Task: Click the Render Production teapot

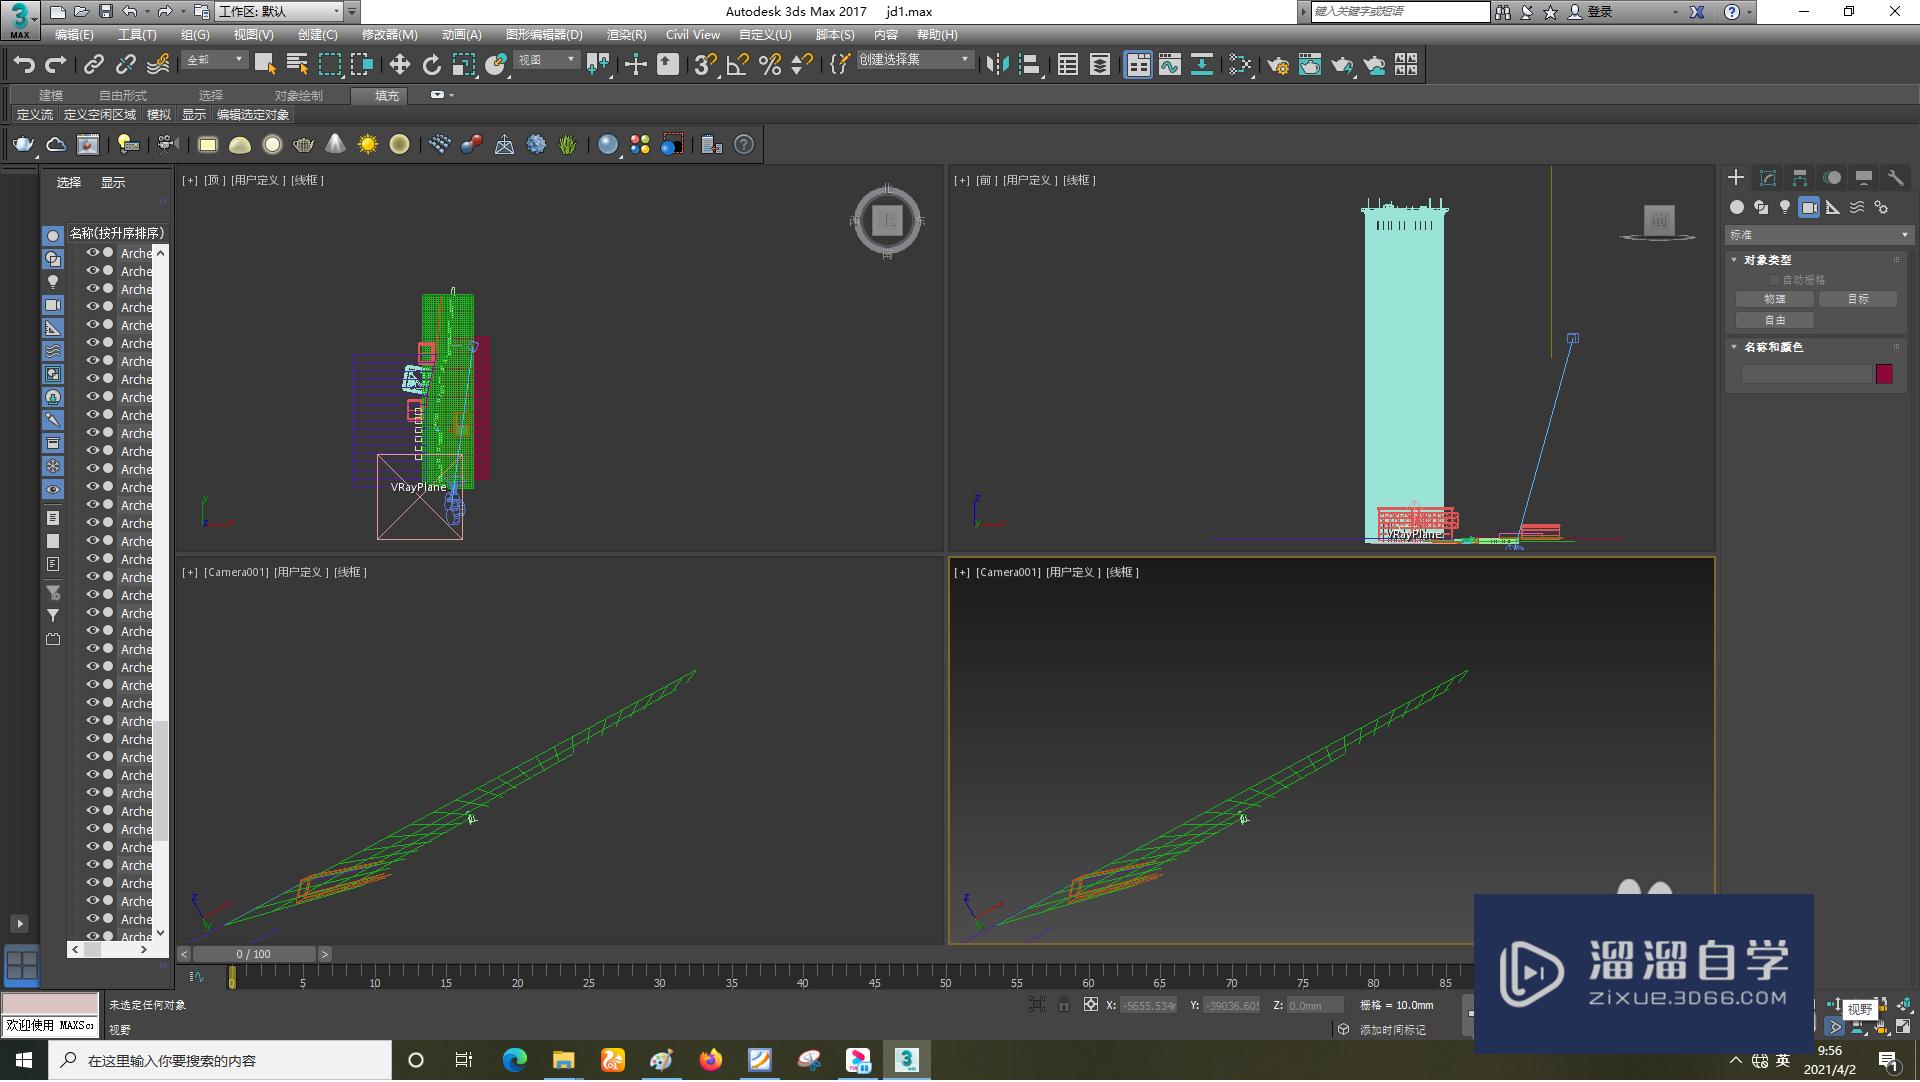Action: click(x=1342, y=65)
